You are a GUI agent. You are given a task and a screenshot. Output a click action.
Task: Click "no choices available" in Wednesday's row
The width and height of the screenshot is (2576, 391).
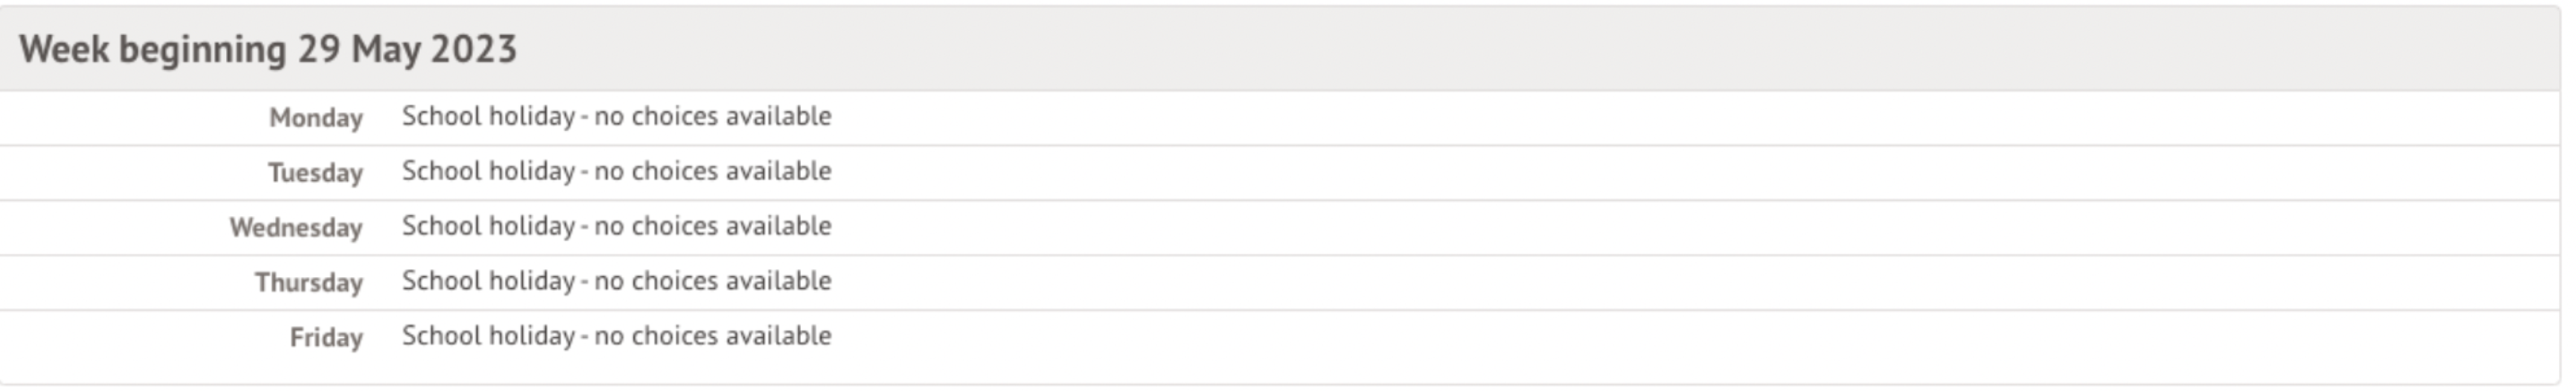pyautogui.click(x=713, y=227)
